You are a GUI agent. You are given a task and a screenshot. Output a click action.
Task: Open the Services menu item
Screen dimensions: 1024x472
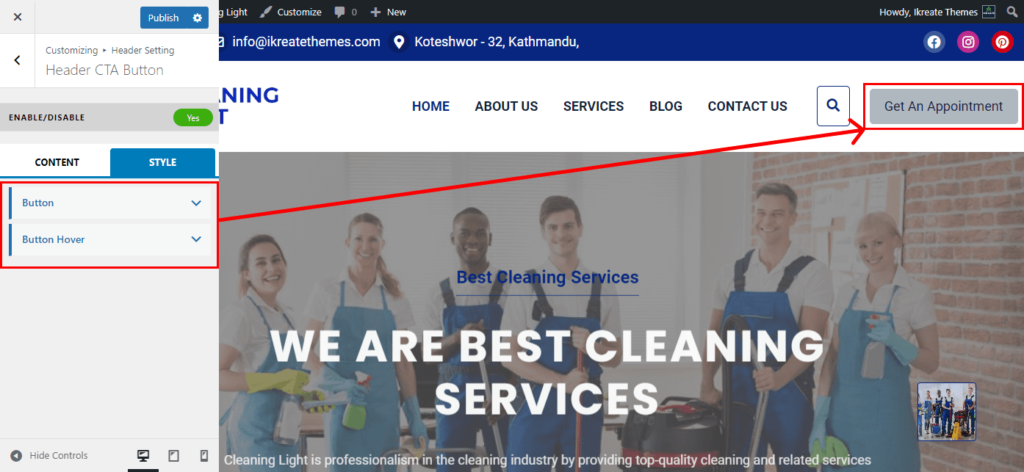[x=594, y=106]
